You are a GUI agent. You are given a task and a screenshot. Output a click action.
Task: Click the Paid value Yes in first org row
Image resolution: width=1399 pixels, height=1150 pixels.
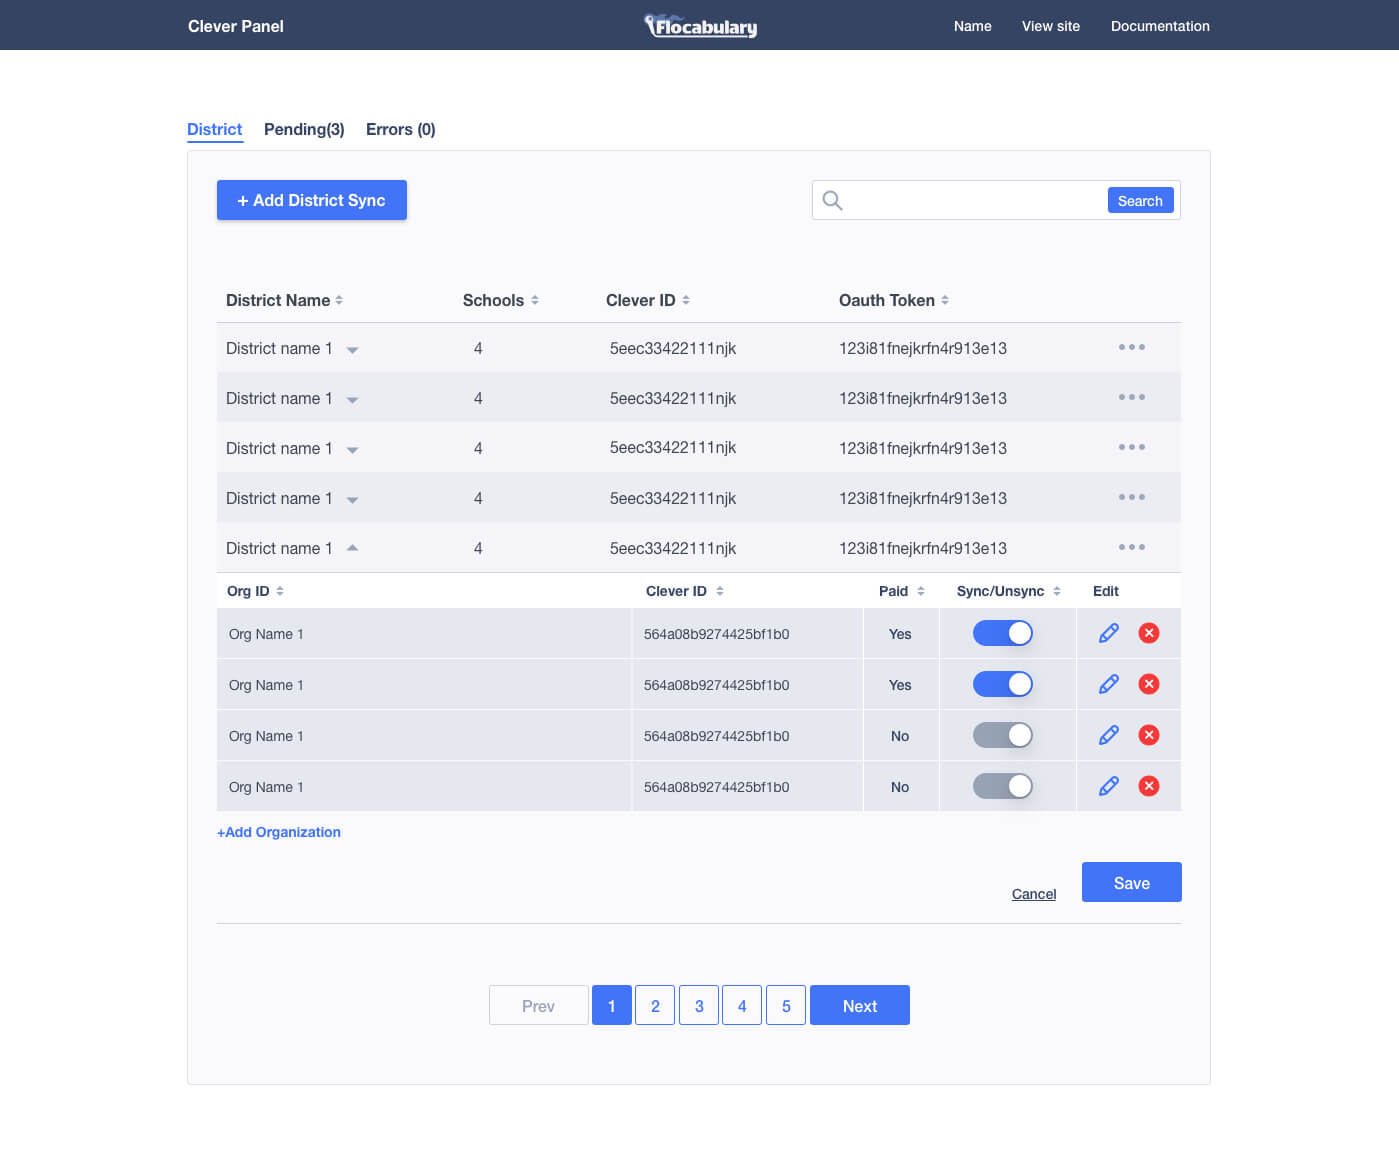900,634
